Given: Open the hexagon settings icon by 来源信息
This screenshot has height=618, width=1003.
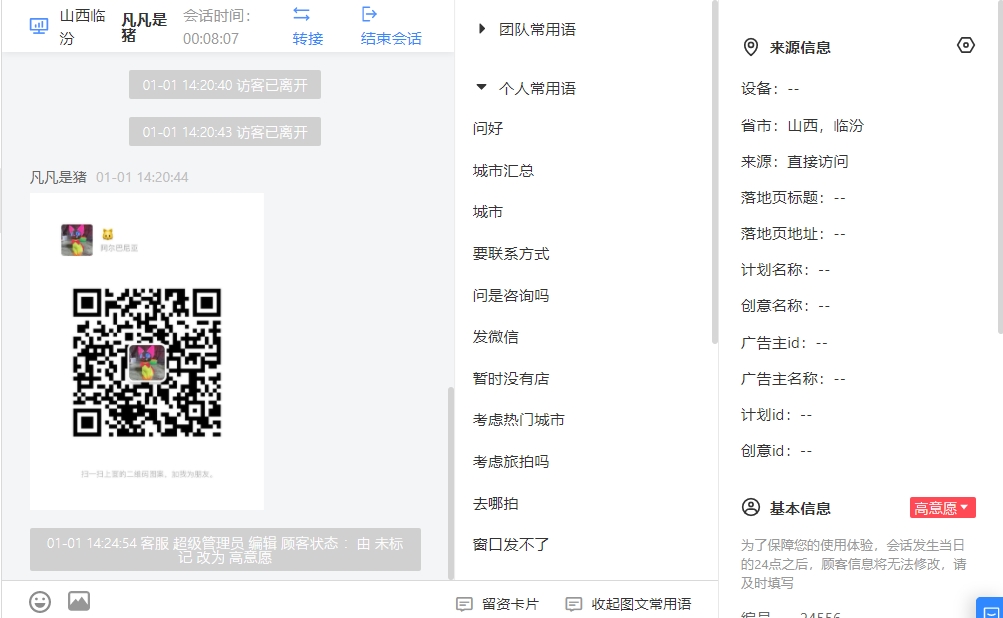Looking at the screenshot, I should 965,45.
